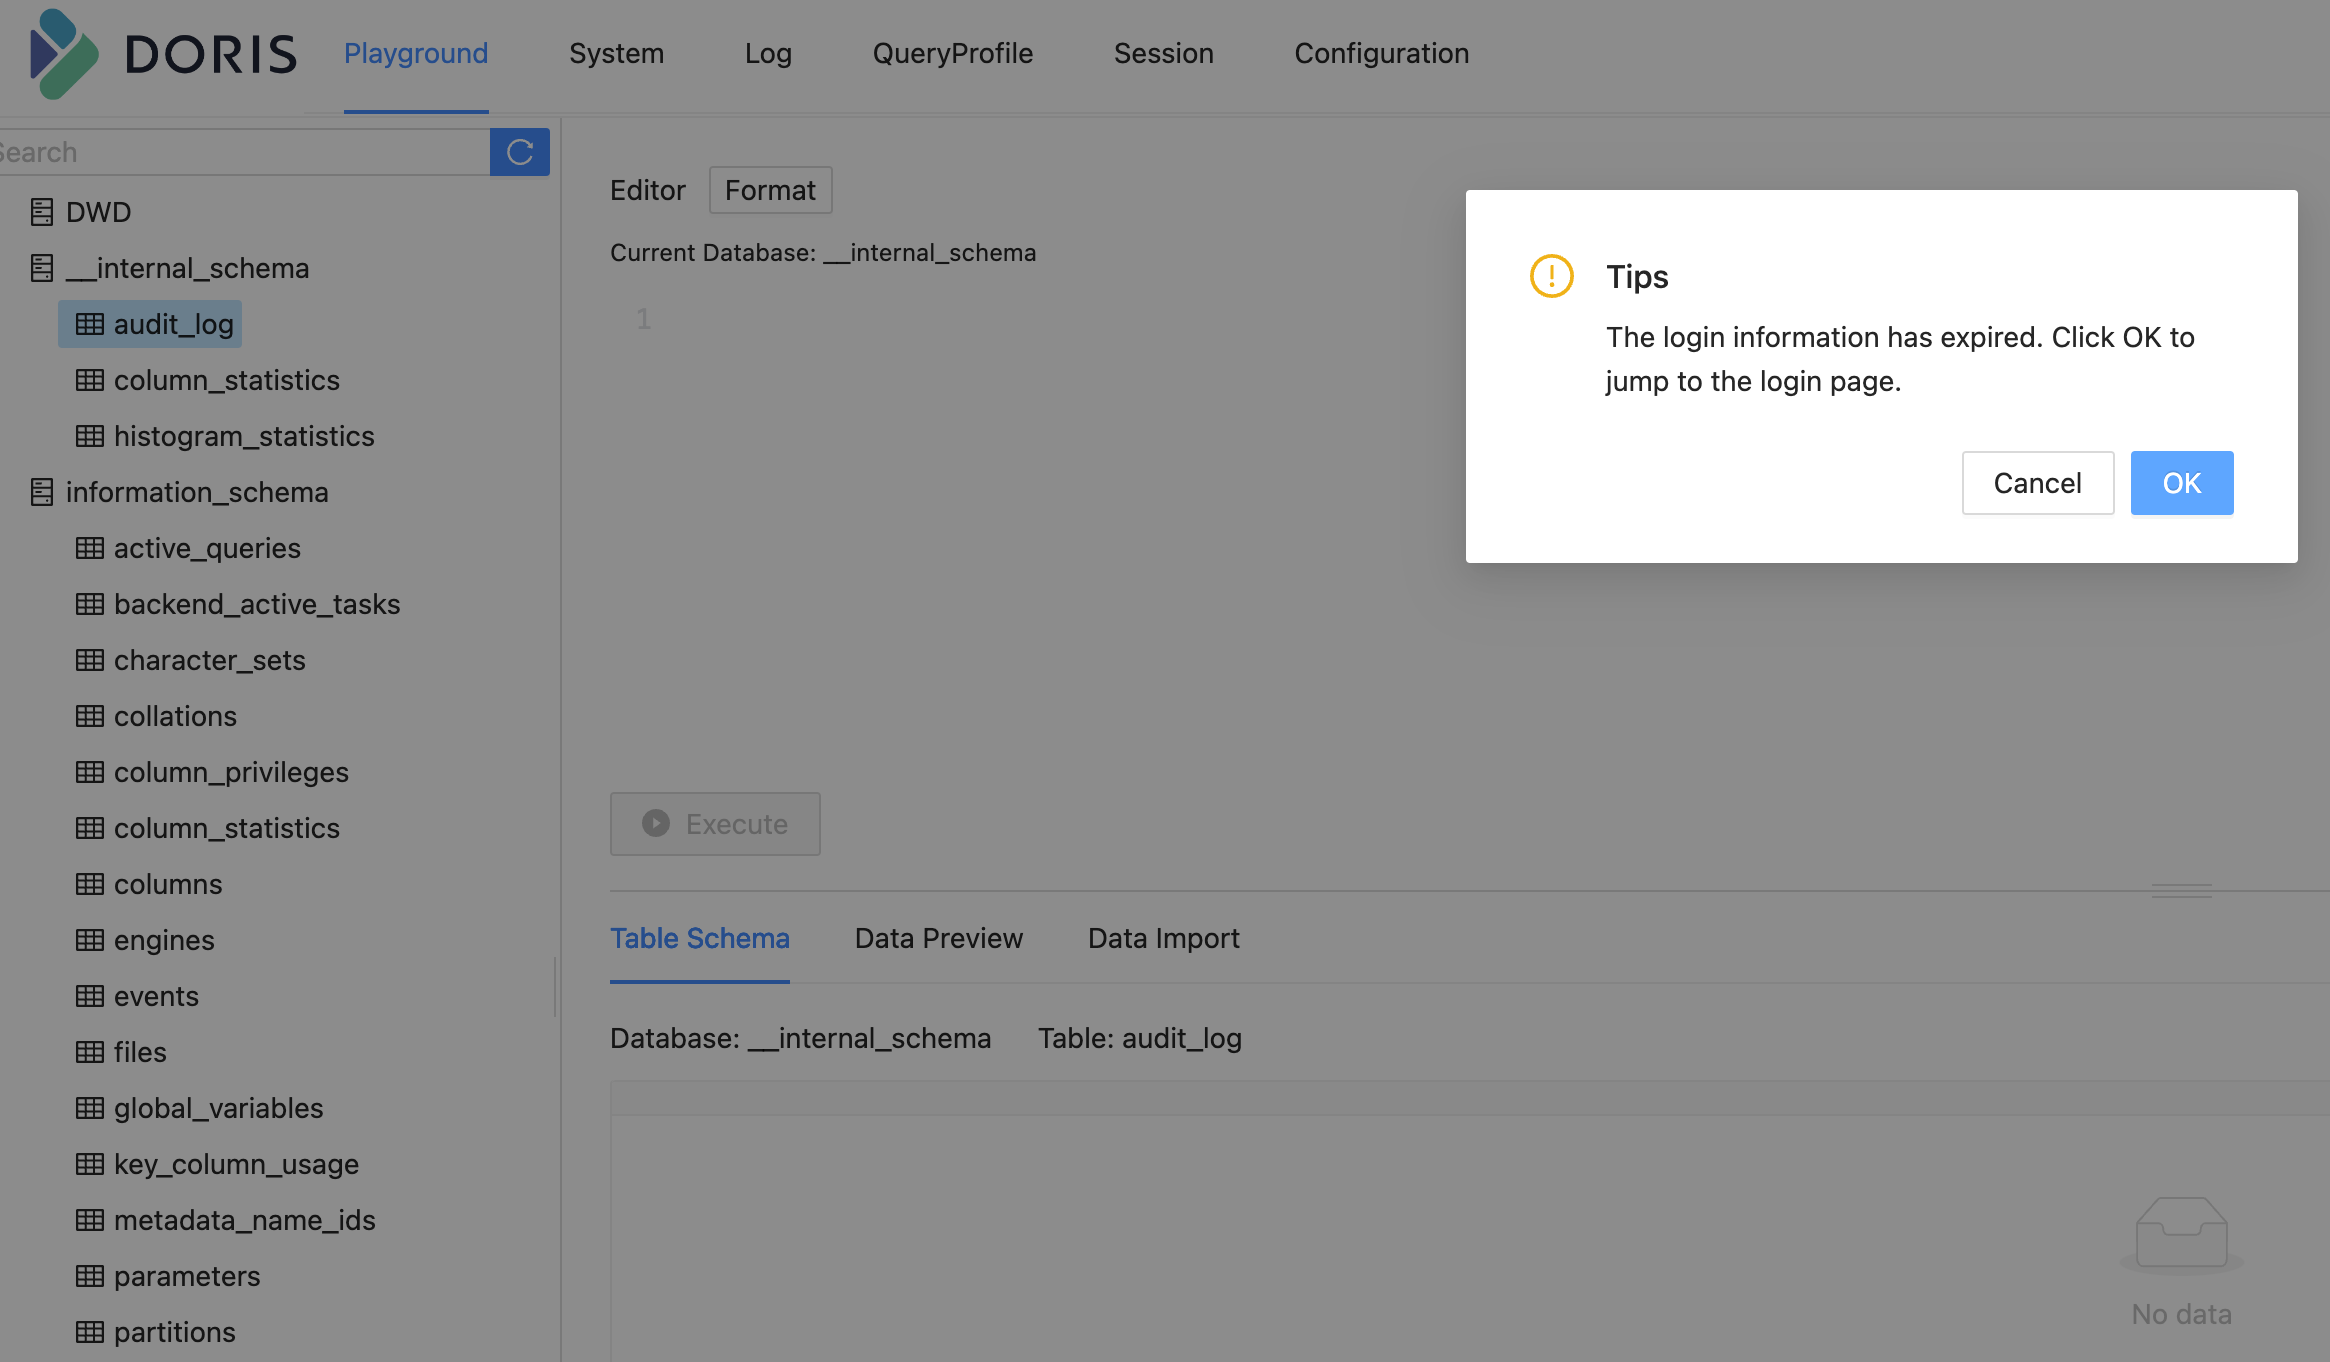Click the 'Current Database: __internal_schema' text

point(823,253)
